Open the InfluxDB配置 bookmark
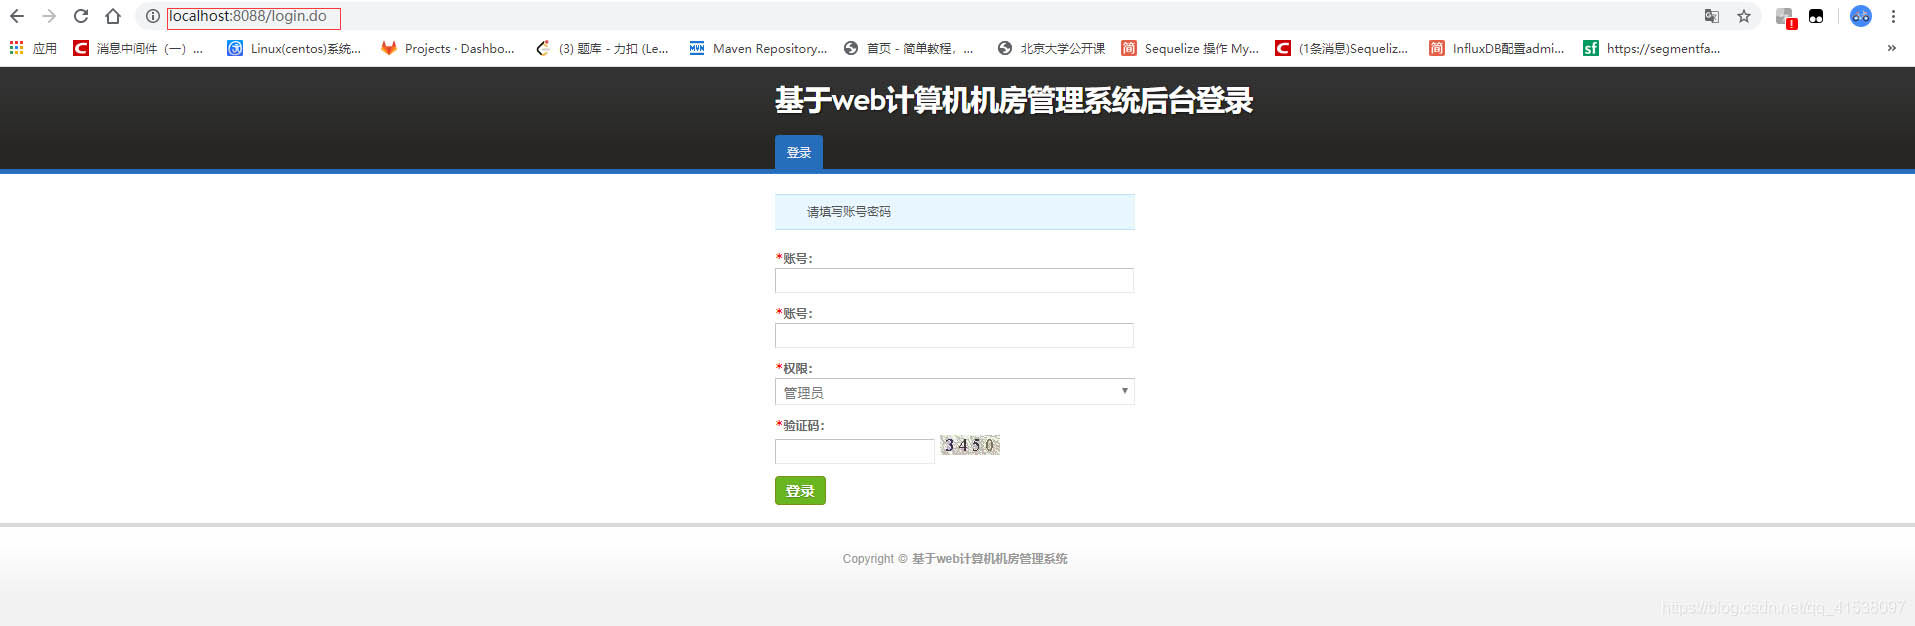 [x=1497, y=48]
